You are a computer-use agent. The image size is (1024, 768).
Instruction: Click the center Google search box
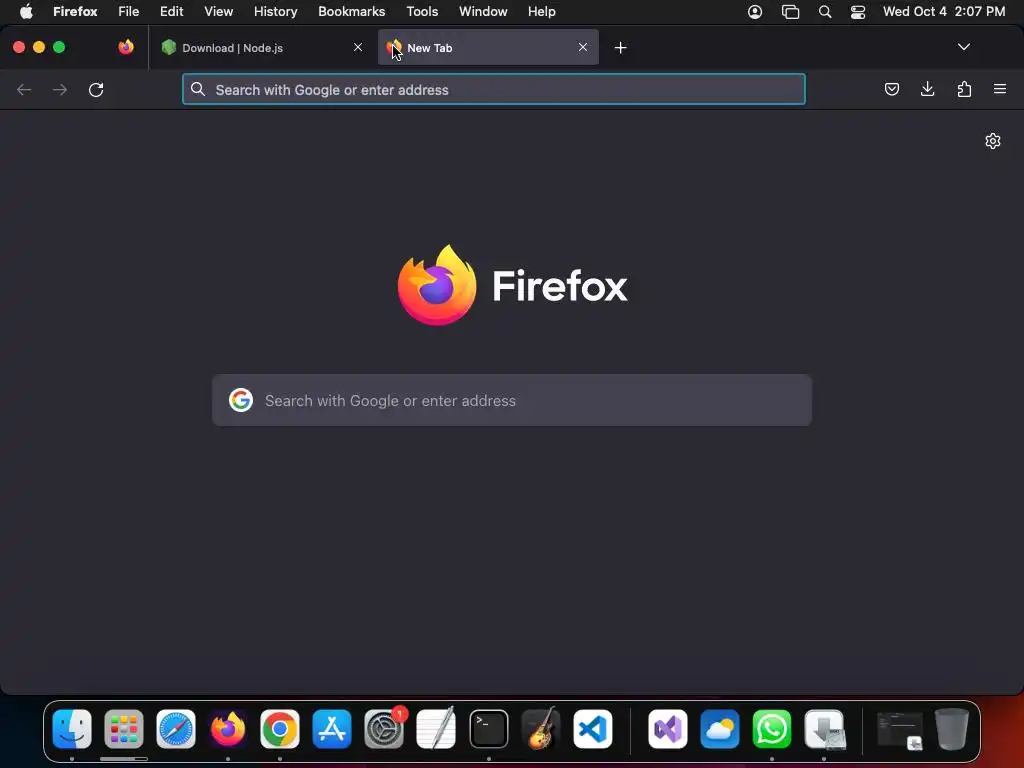[x=512, y=400]
